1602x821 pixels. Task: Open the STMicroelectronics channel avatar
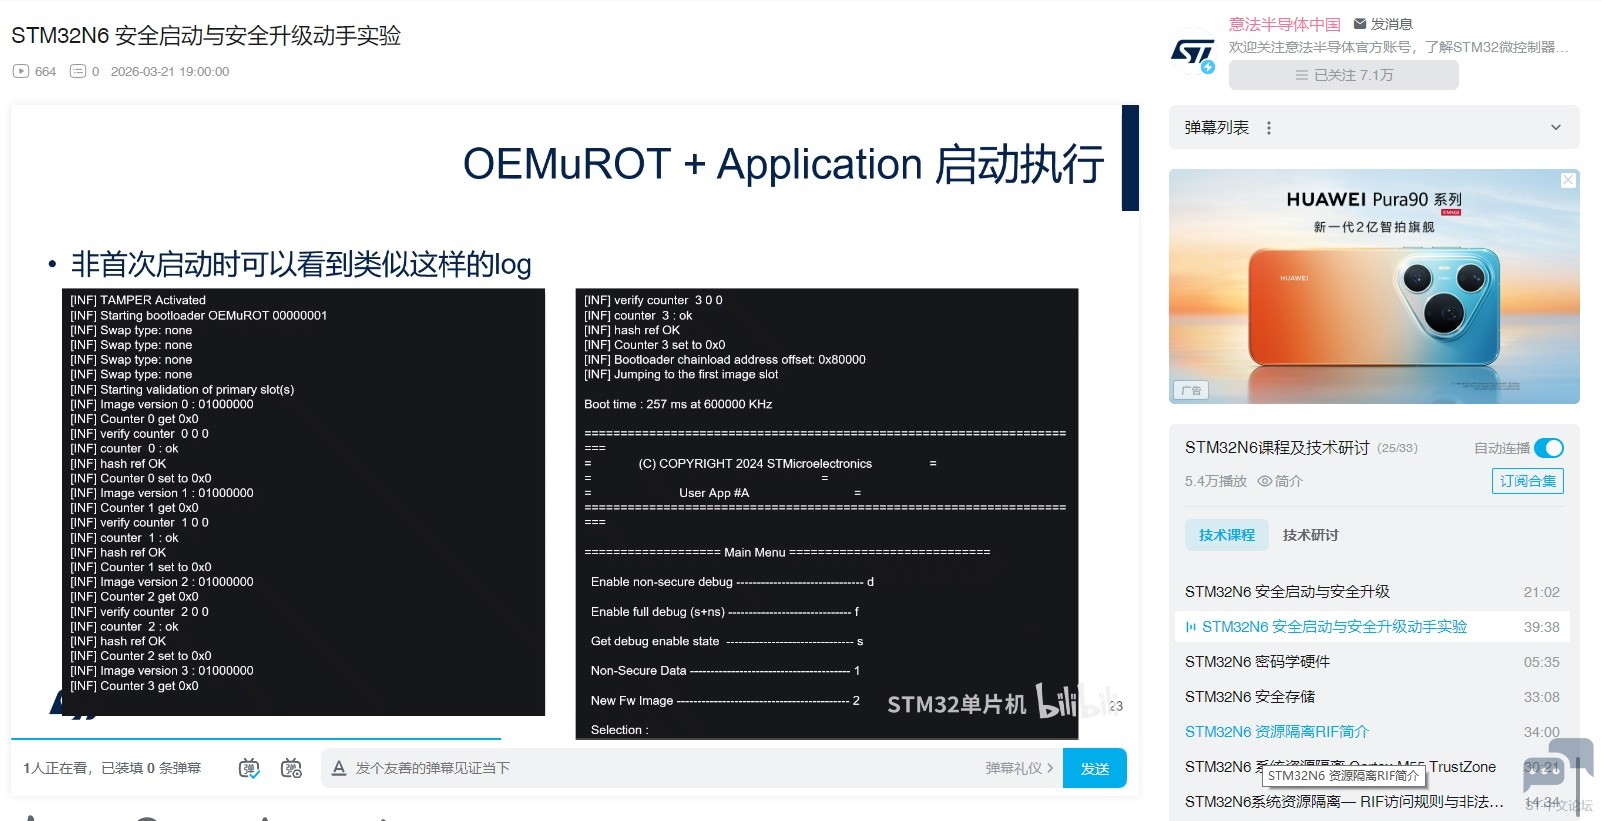1192,53
